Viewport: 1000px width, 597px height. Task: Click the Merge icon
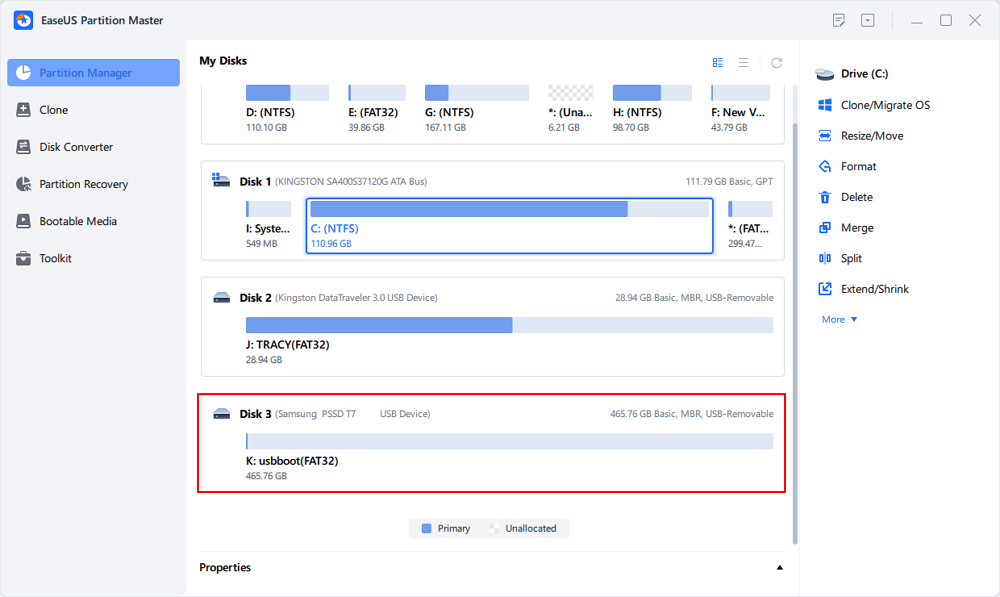(825, 228)
